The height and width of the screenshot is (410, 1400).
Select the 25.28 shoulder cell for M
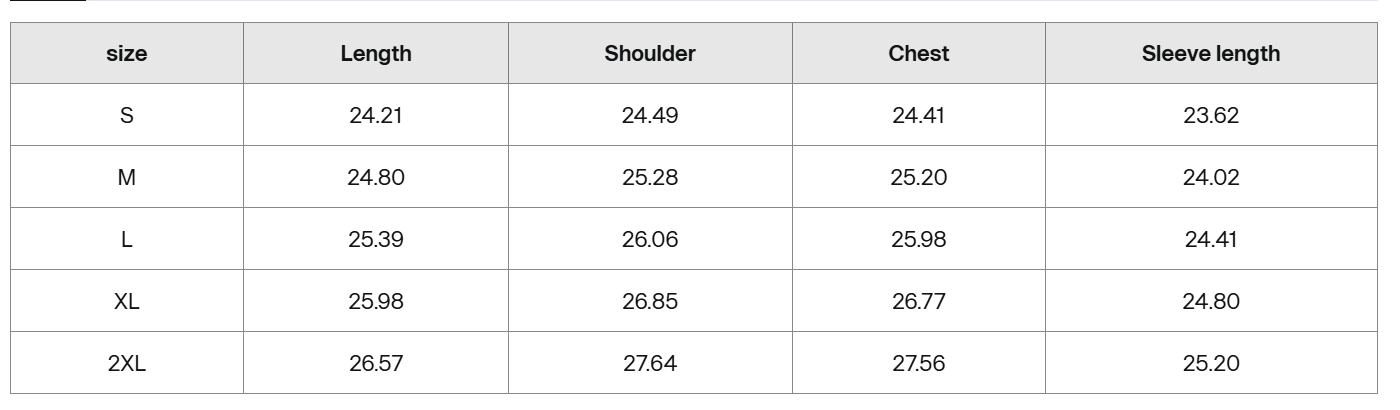click(650, 178)
